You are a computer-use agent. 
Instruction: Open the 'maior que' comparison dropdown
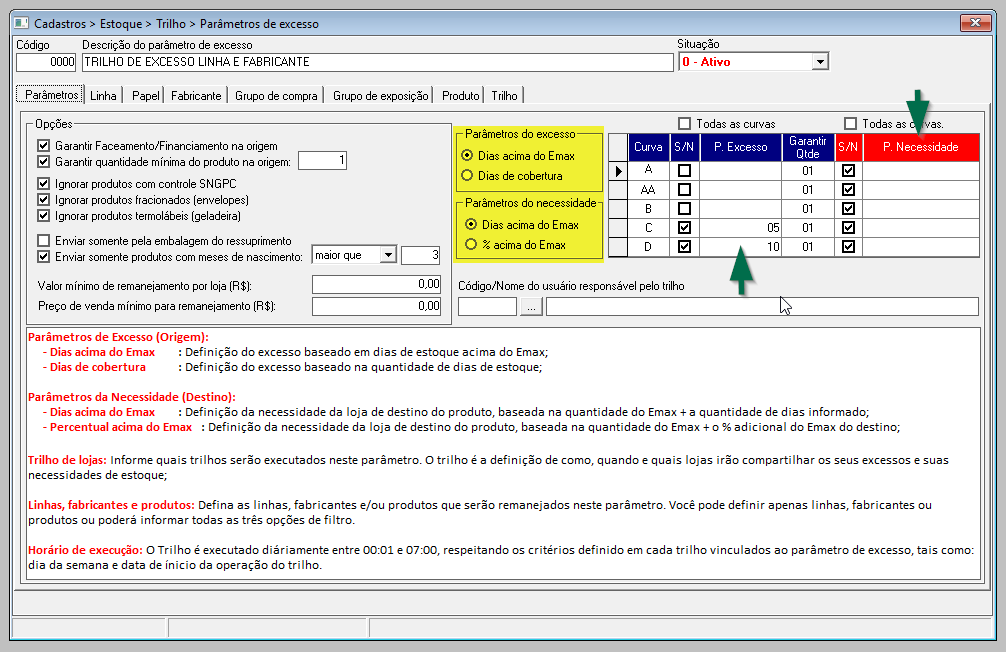(x=388, y=255)
